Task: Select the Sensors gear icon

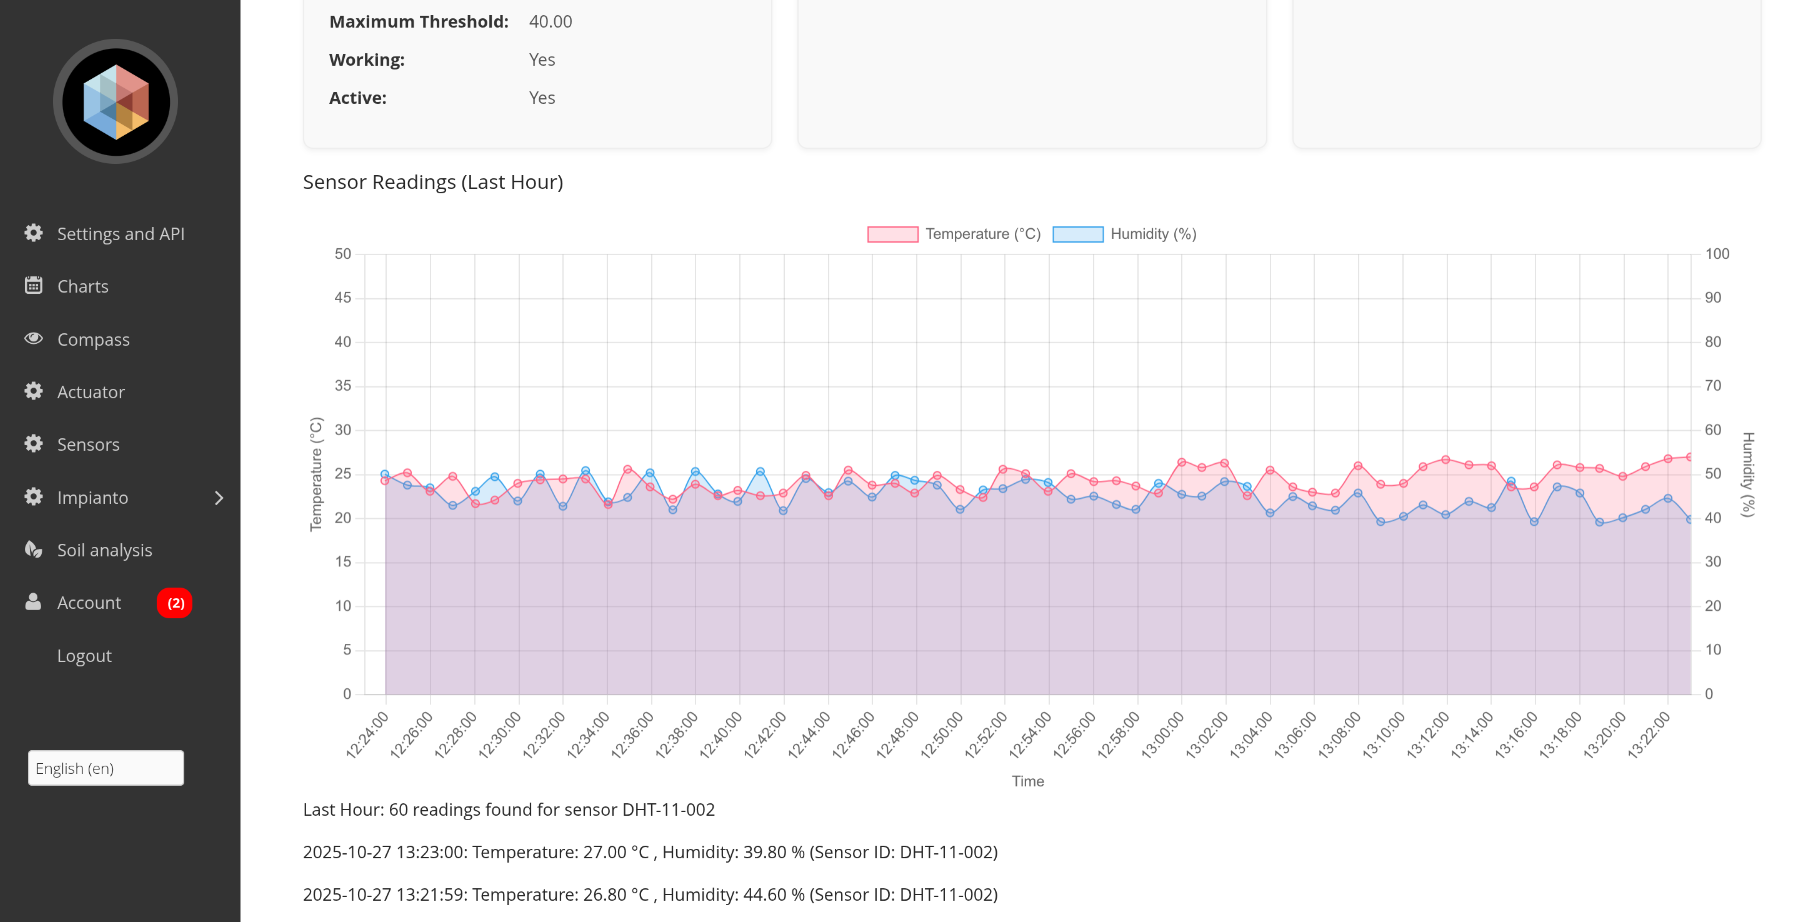Action: pyautogui.click(x=33, y=443)
